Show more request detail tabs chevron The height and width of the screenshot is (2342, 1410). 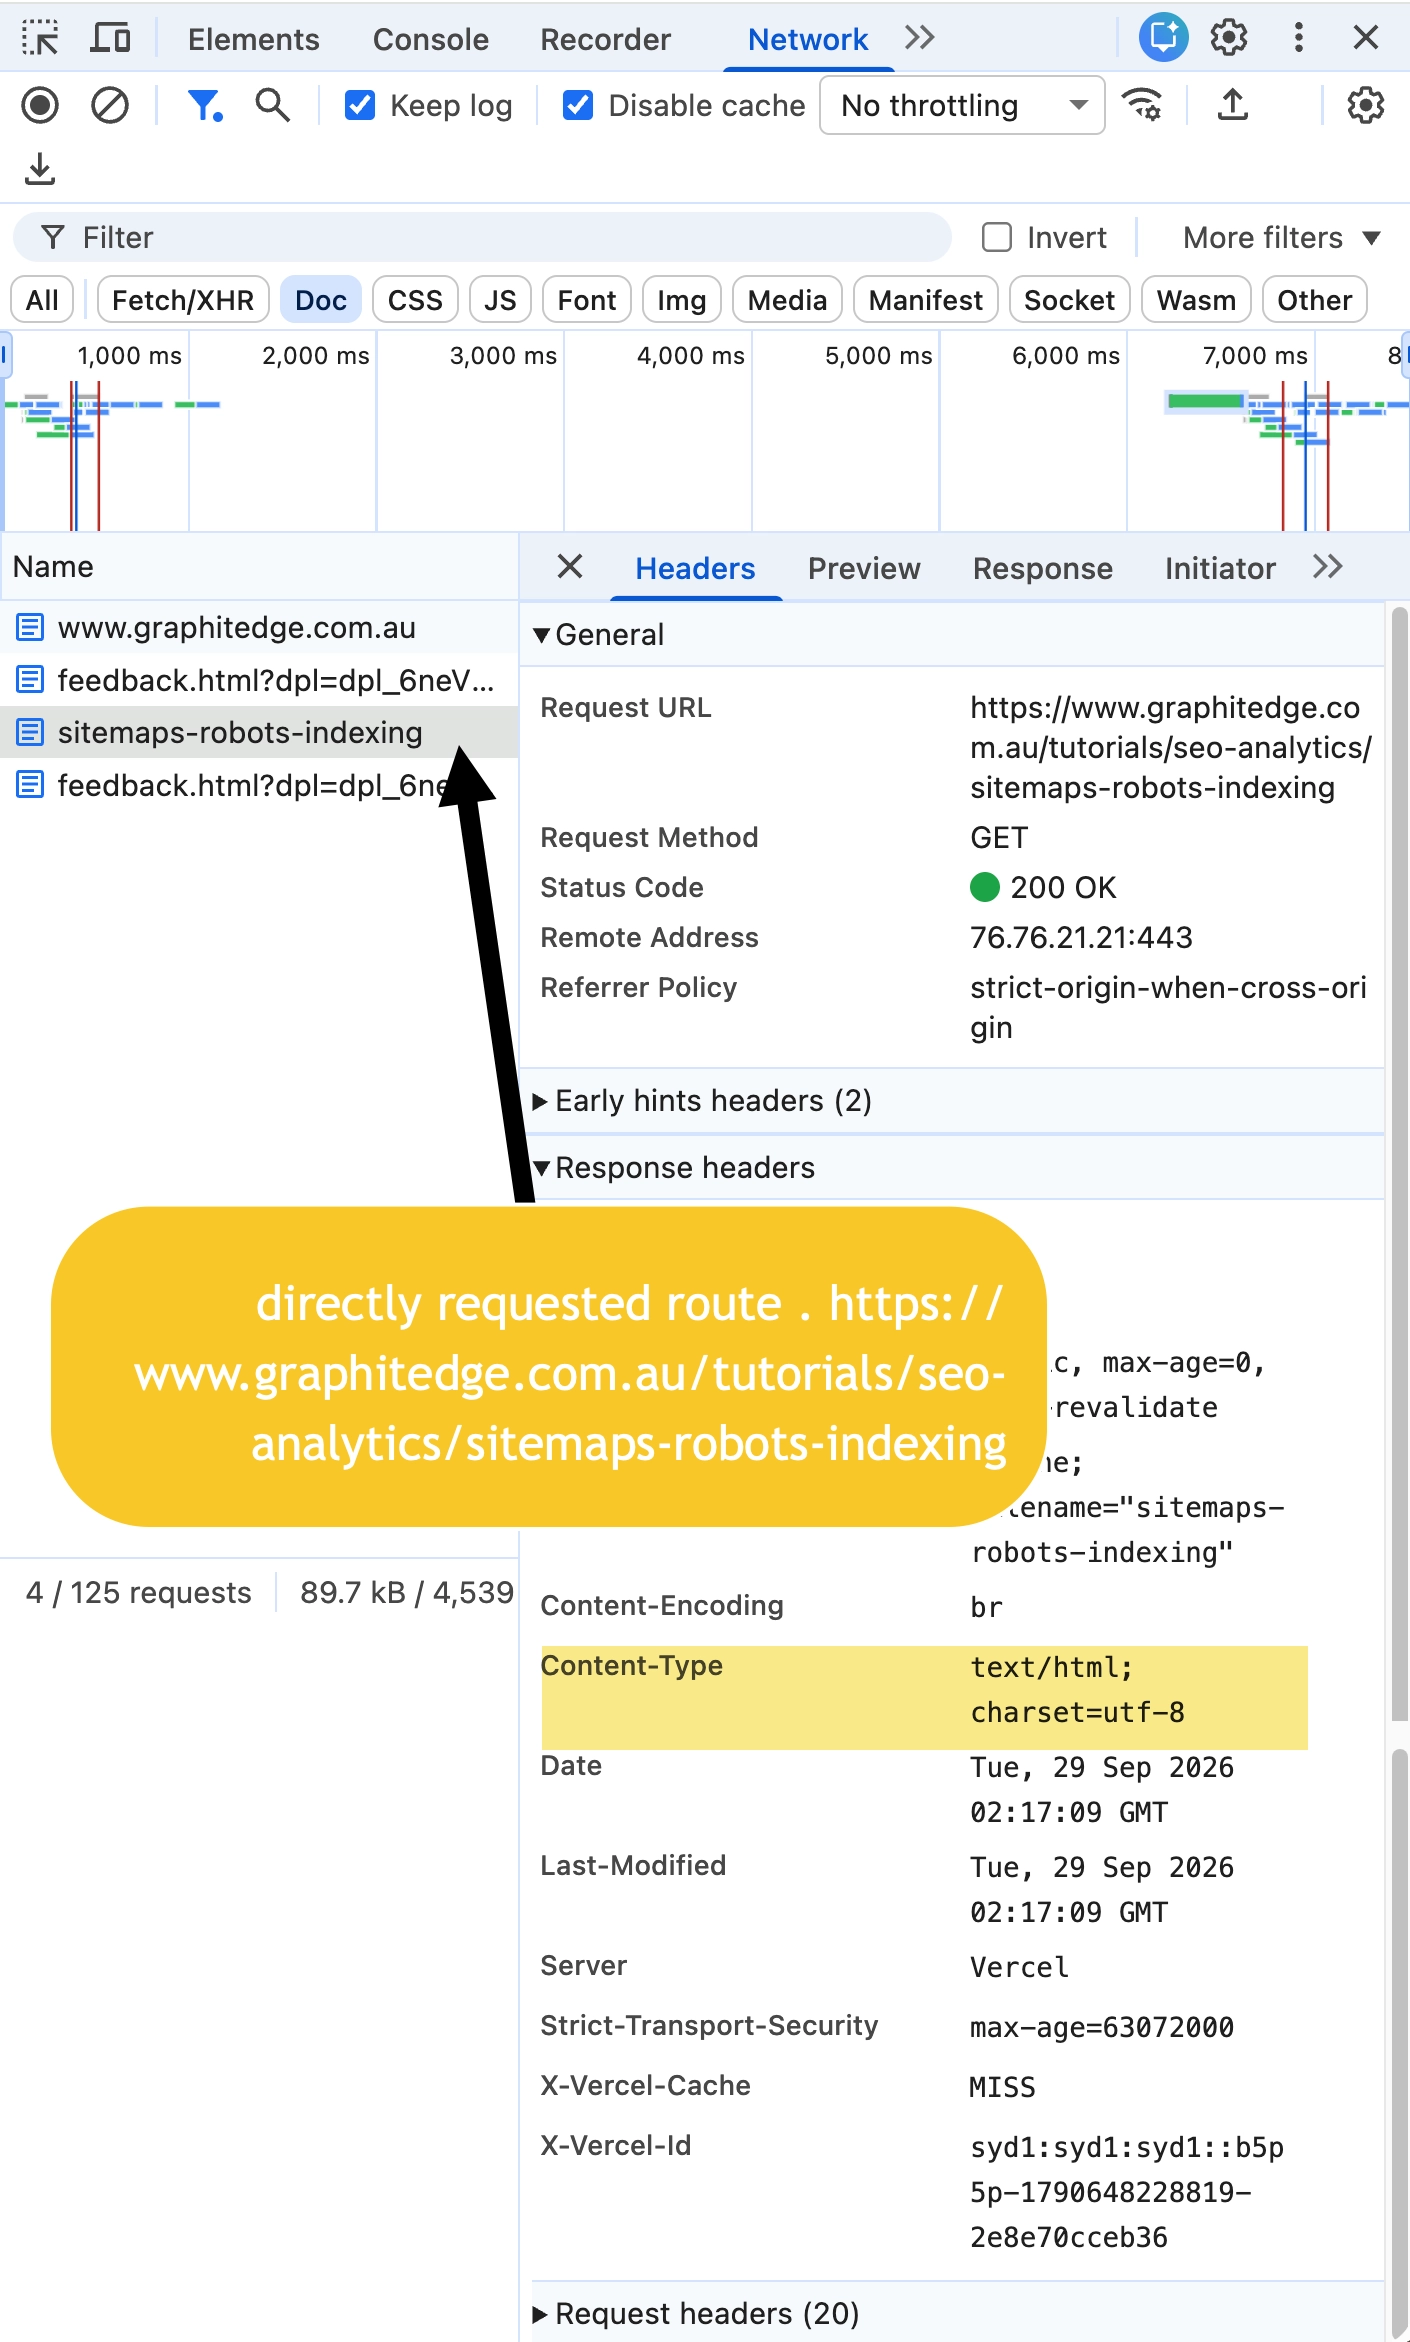[1327, 567]
